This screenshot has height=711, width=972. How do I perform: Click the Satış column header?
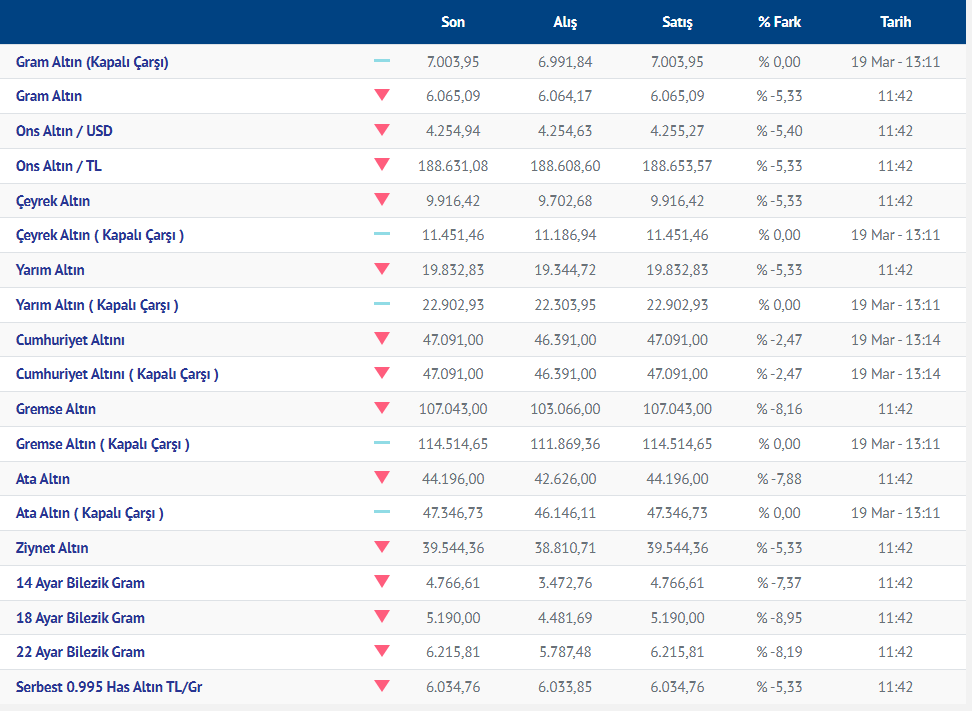(677, 22)
